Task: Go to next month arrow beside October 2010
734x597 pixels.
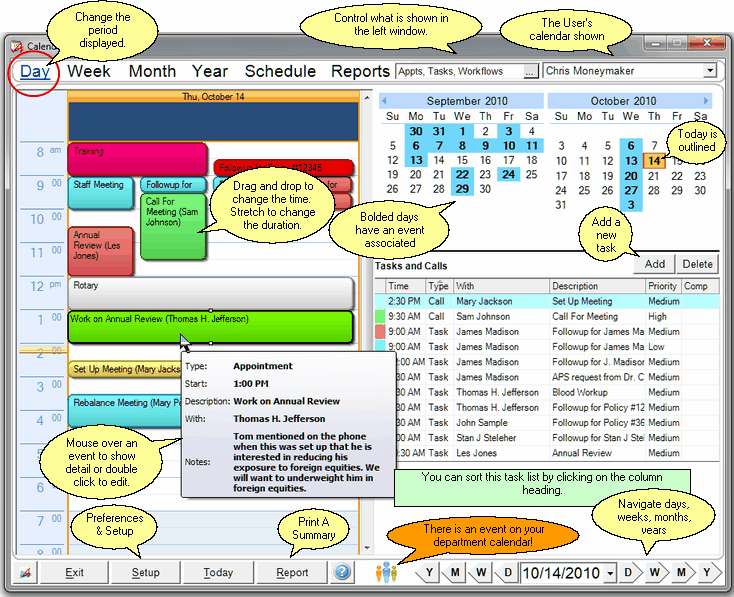Action: (x=706, y=101)
